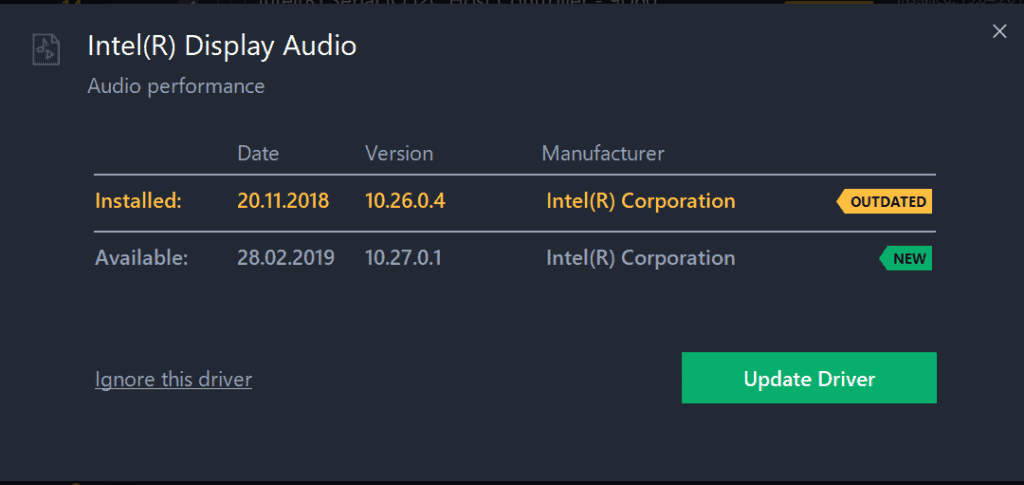This screenshot has width=1024, height=485.
Task: Select the Available row label
Action: [141, 258]
